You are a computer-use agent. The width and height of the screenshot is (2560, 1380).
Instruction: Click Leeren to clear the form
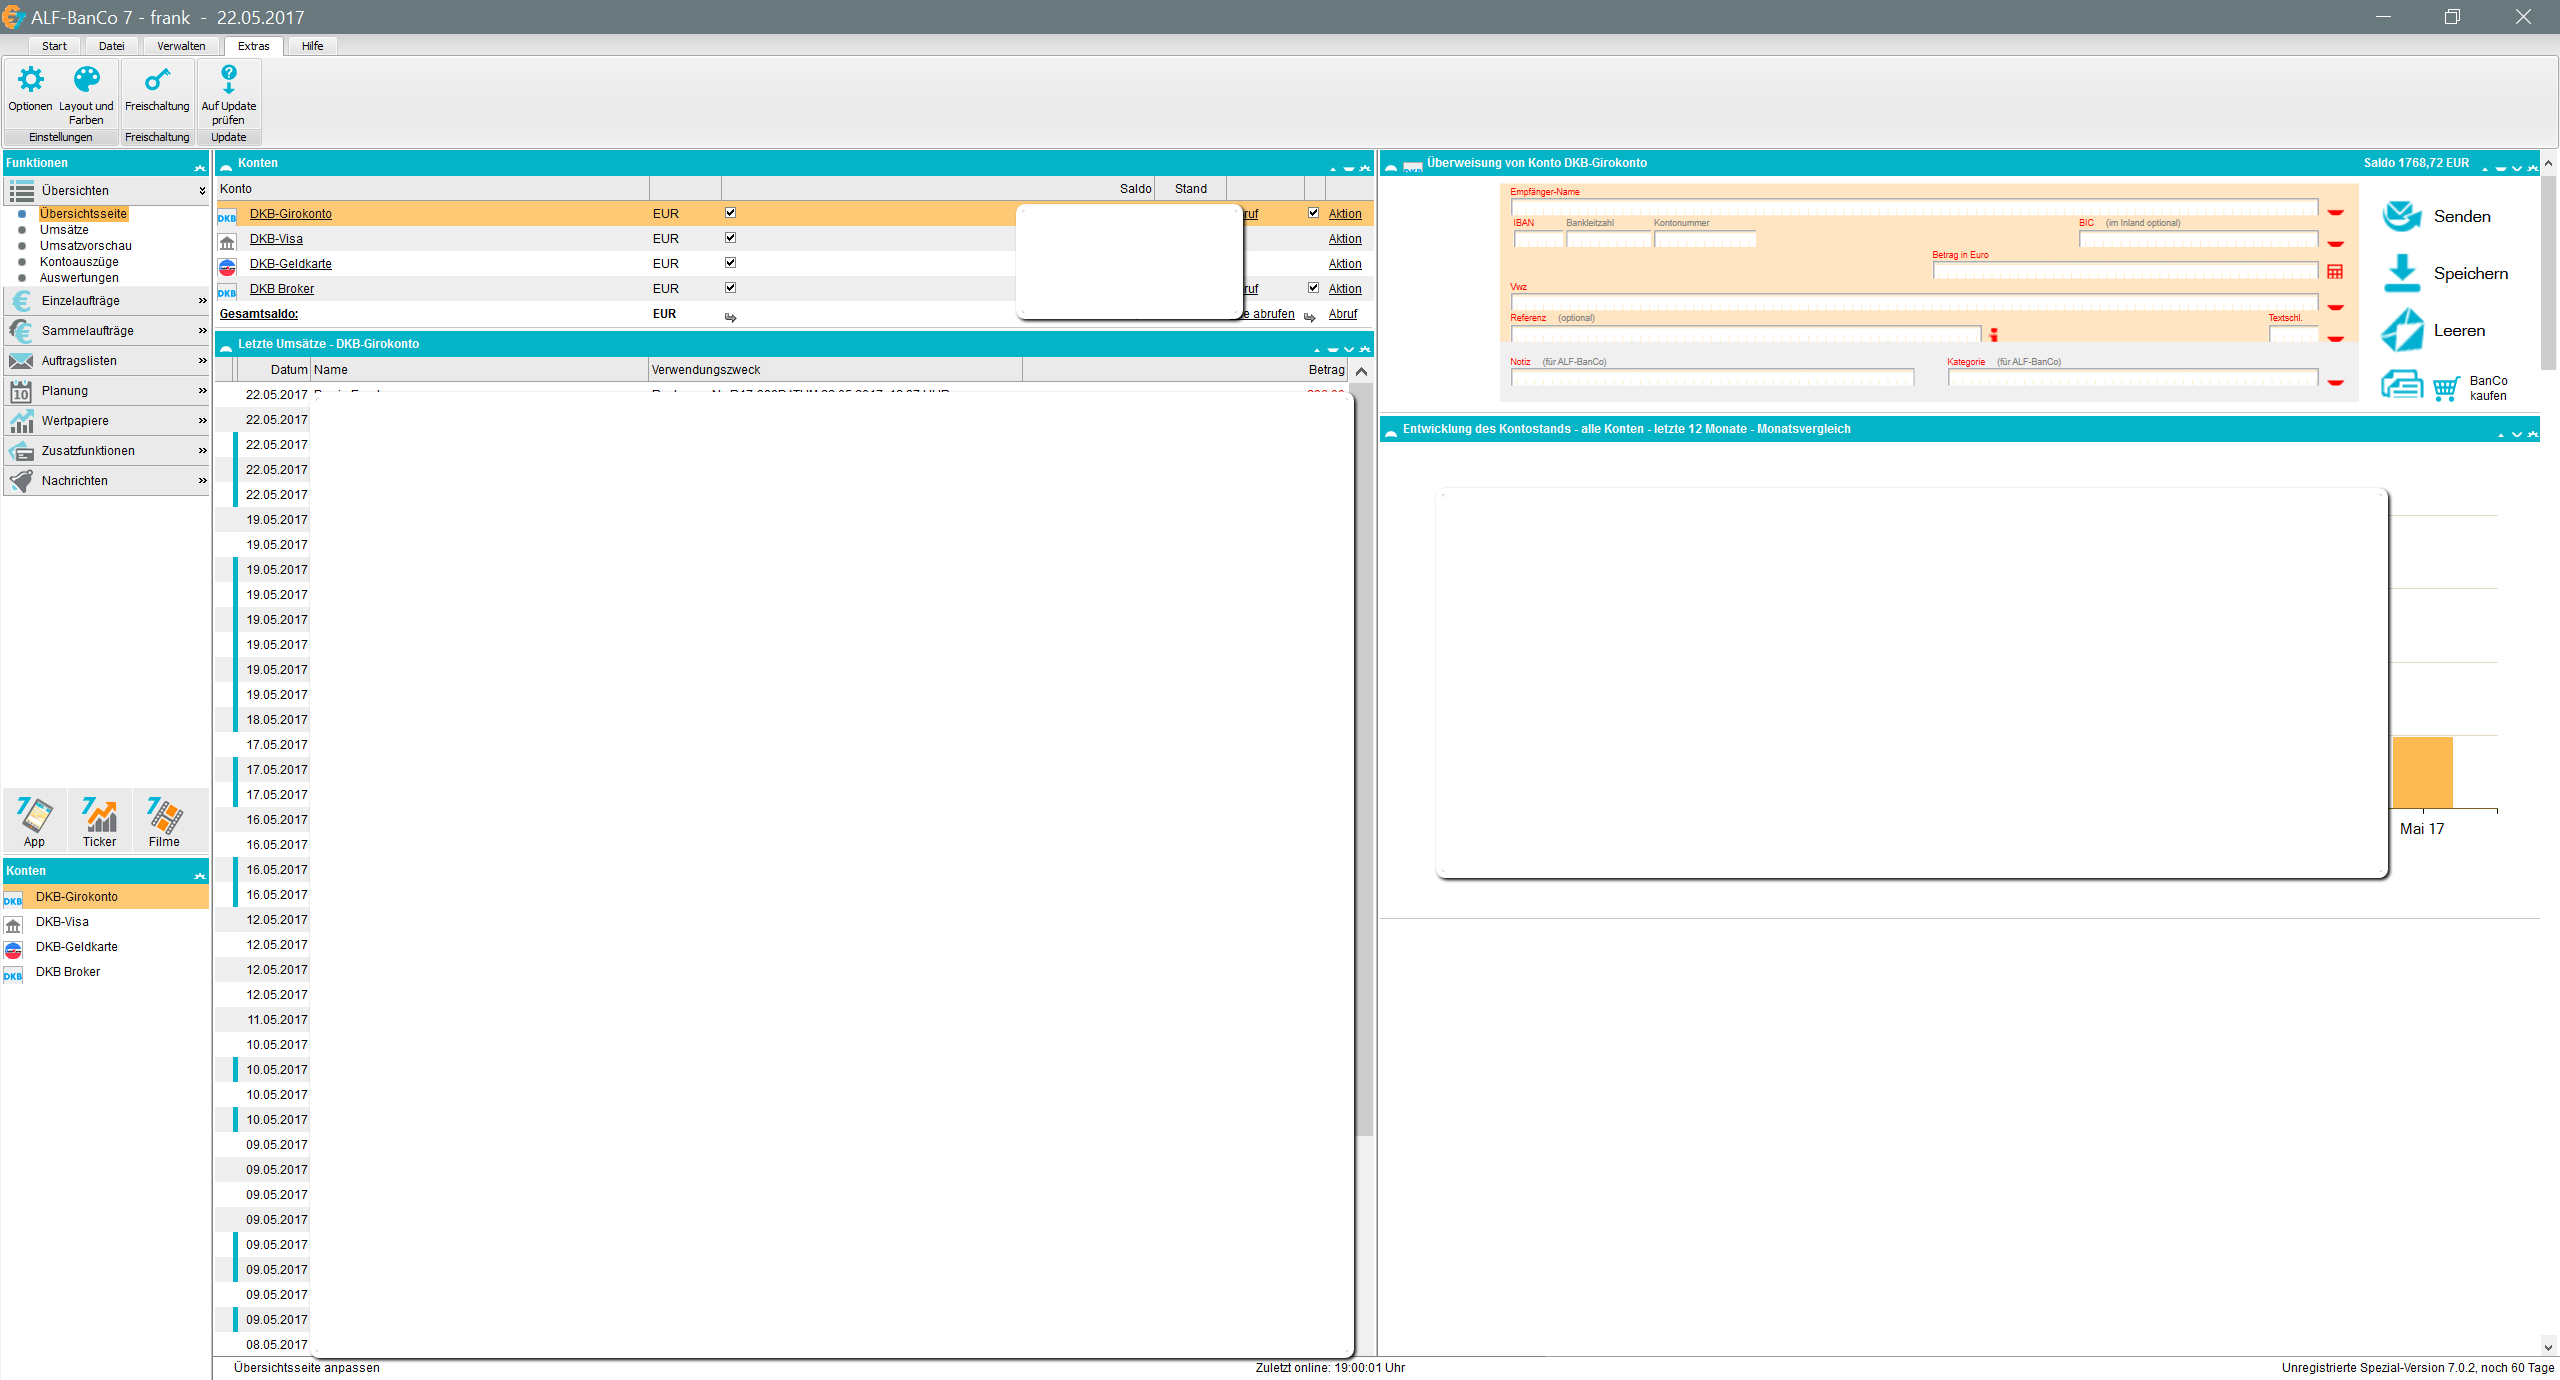pyautogui.click(x=2402, y=330)
